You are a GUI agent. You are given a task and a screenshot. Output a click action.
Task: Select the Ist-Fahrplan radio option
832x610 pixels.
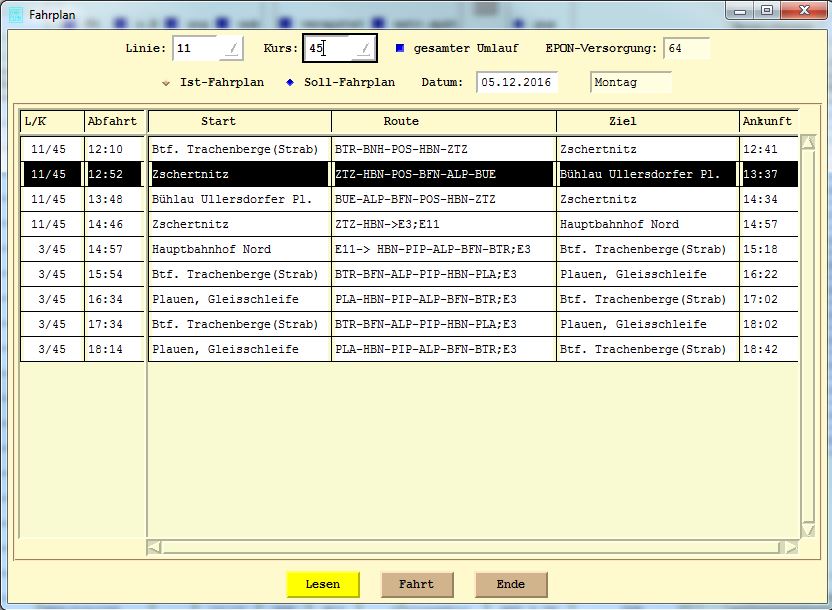pyautogui.click(x=166, y=82)
